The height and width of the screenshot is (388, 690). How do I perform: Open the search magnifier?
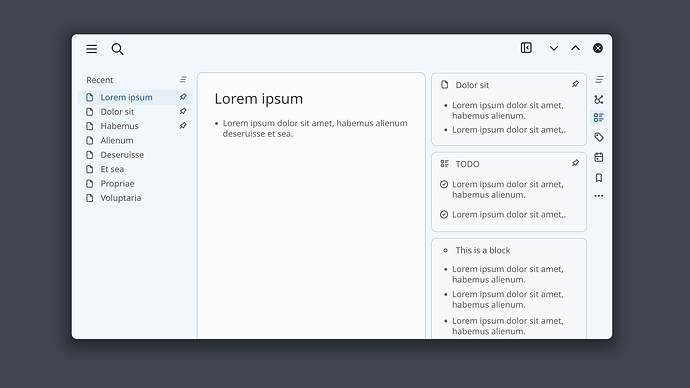[x=117, y=49]
